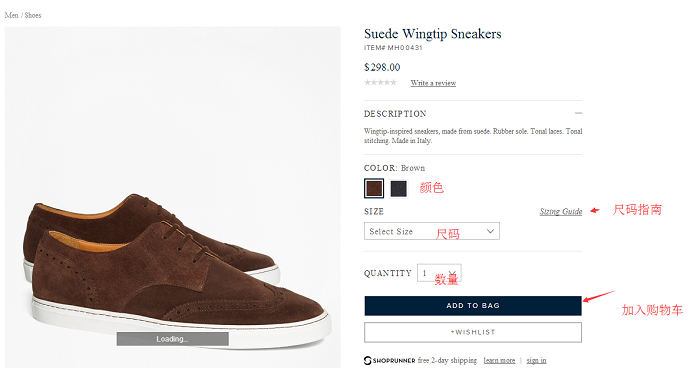Click the size dropdown chevron arrow
The height and width of the screenshot is (368, 700).
point(490,231)
